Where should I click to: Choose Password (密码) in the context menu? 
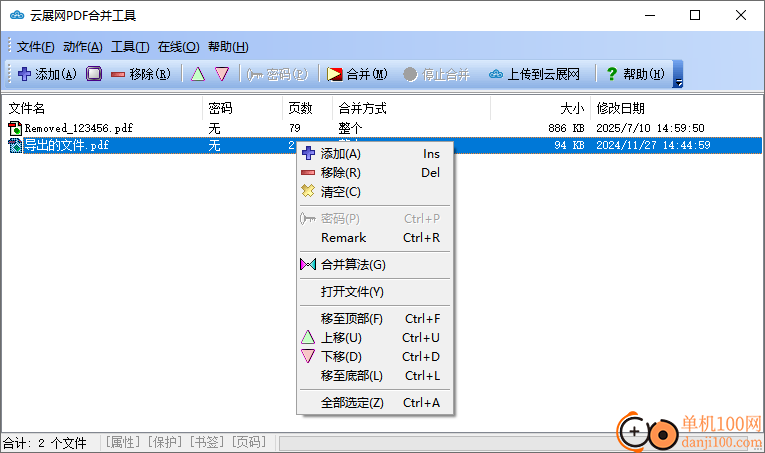[x=375, y=218]
